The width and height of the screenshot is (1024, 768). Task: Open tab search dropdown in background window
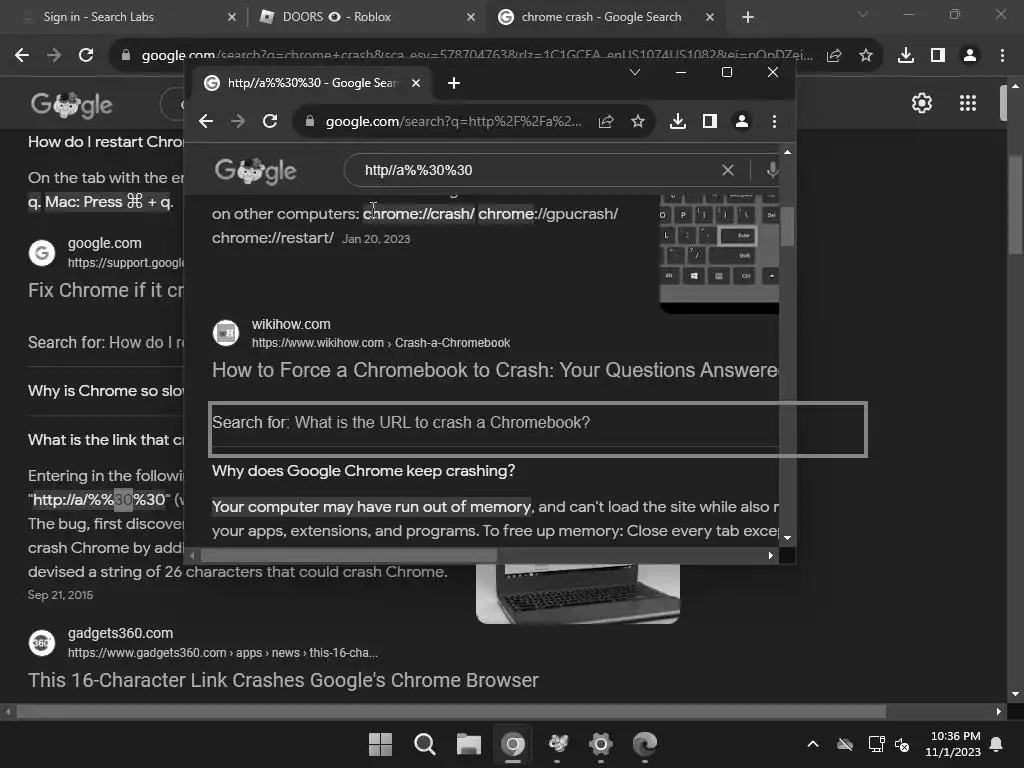click(x=863, y=14)
